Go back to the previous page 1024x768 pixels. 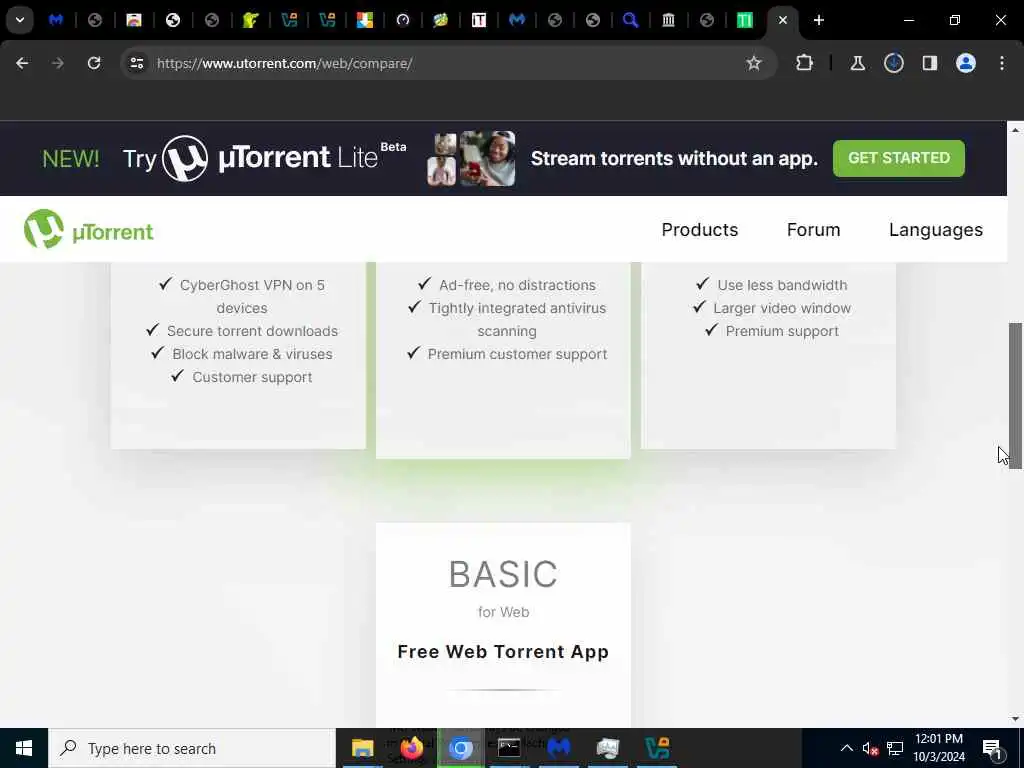tap(22, 63)
